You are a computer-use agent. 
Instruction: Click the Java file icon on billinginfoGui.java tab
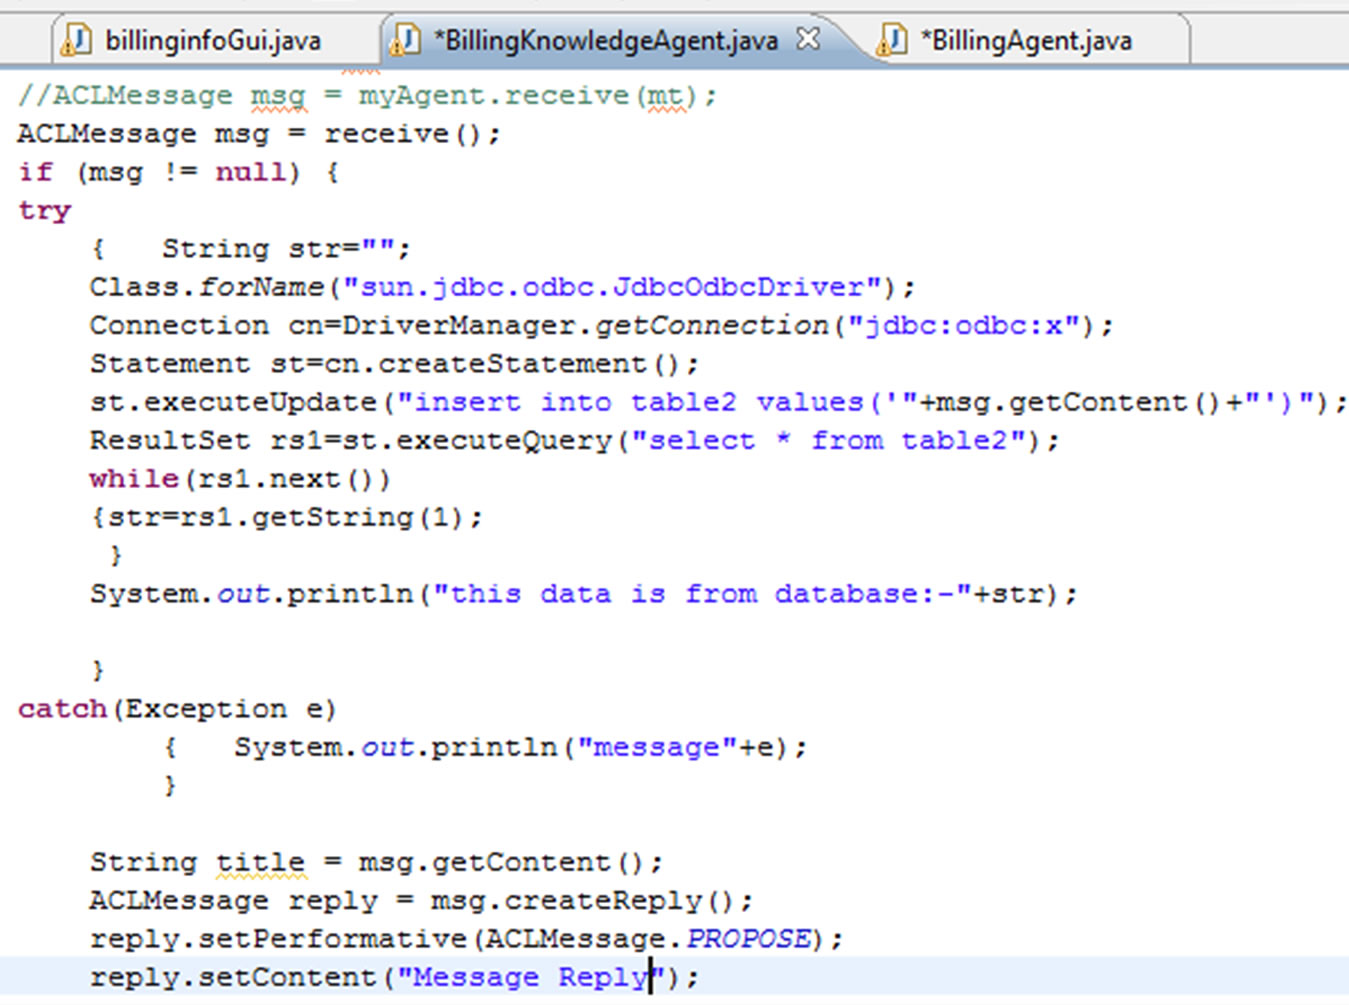pos(76,40)
